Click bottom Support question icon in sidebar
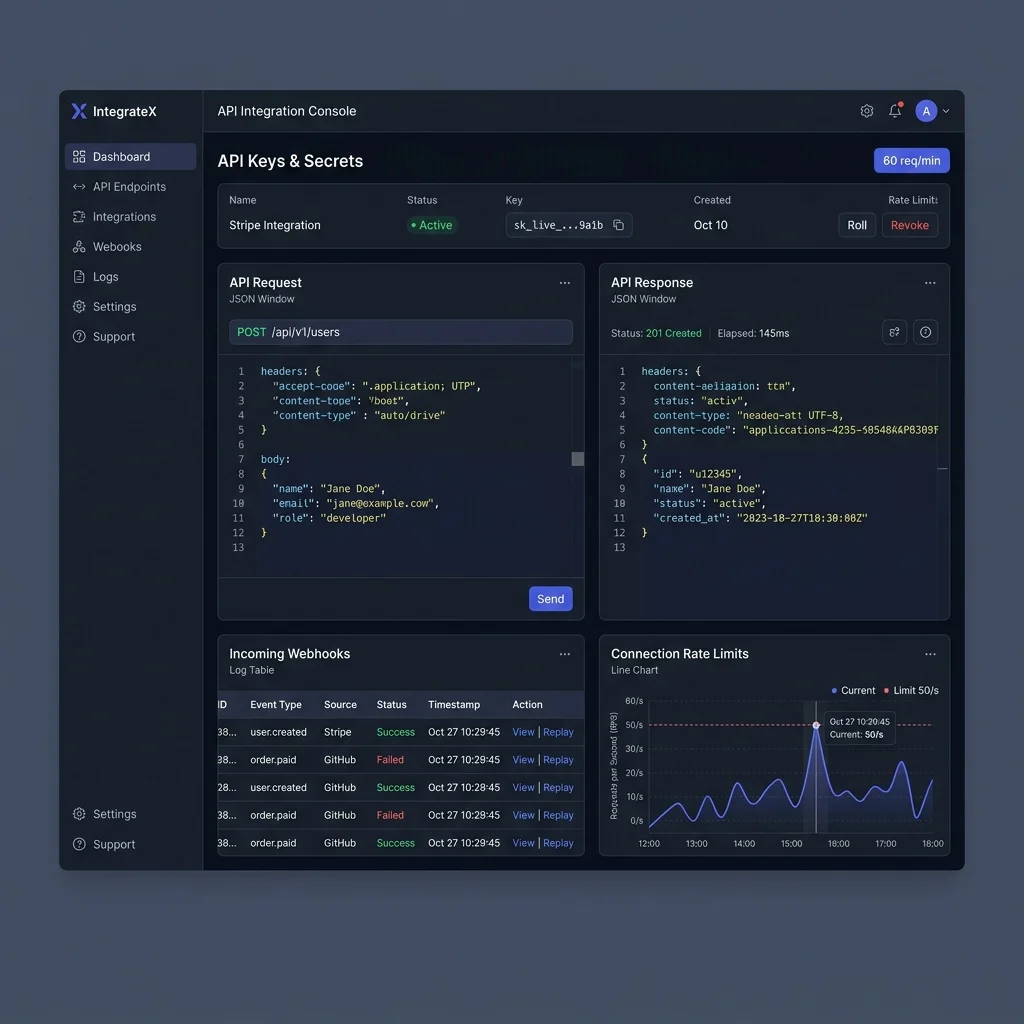1024x1024 pixels. (x=79, y=844)
